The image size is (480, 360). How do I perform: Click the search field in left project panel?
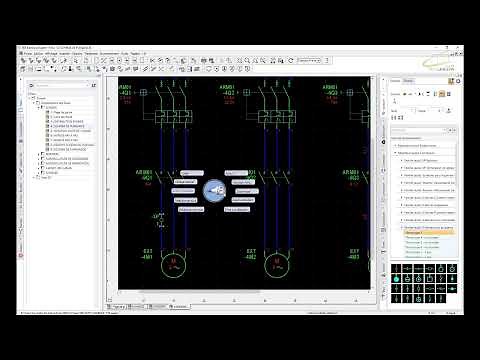tap(62, 85)
